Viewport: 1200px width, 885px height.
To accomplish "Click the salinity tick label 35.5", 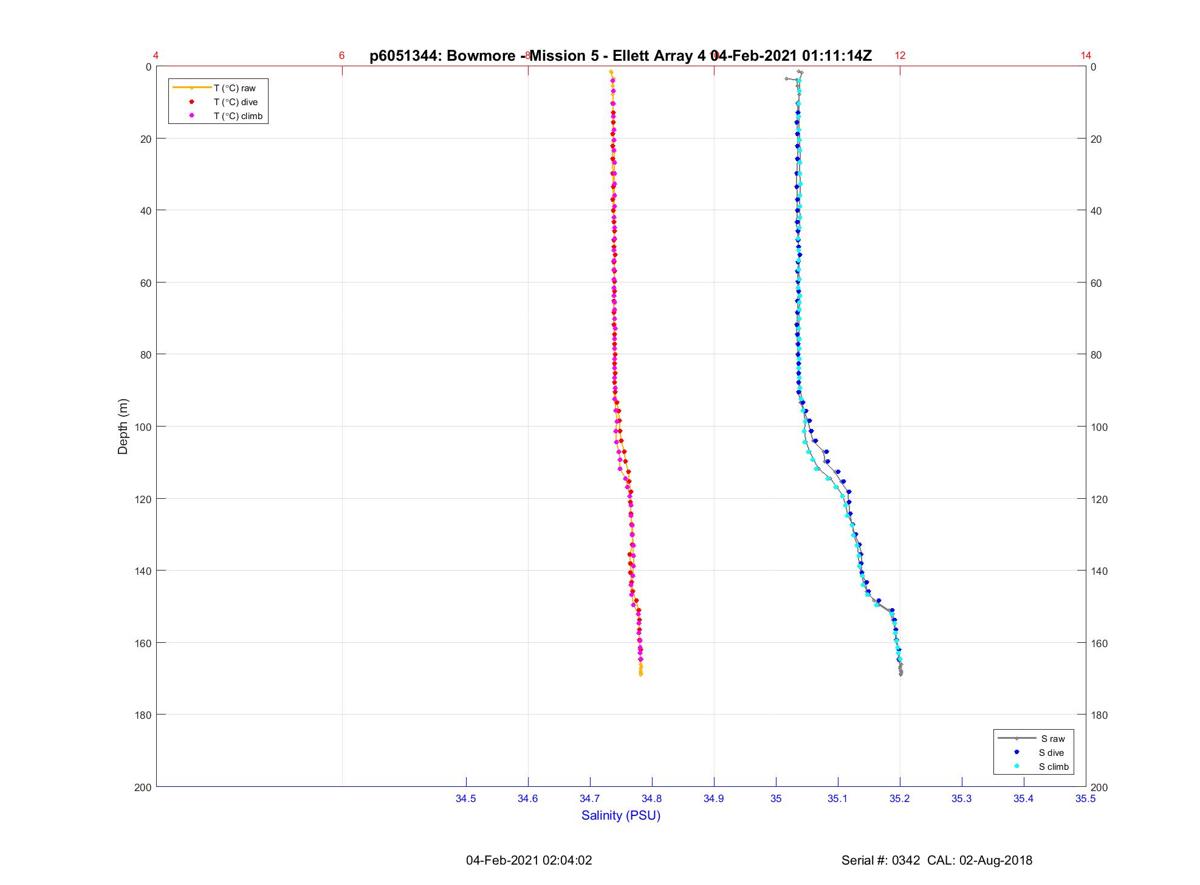I will (1086, 799).
